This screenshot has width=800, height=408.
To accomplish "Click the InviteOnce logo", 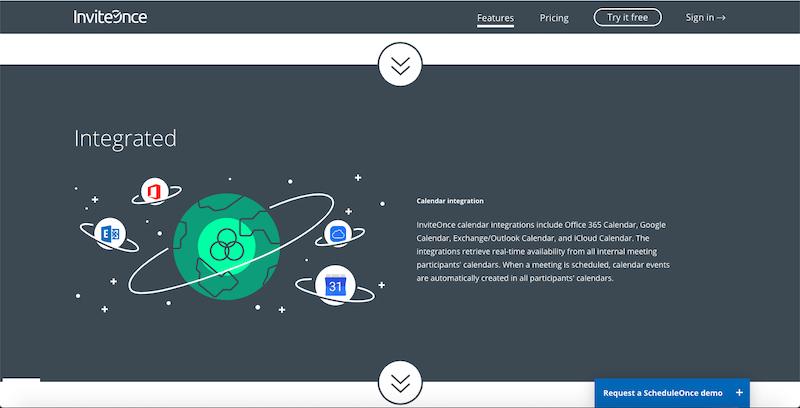I will pyautogui.click(x=110, y=17).
